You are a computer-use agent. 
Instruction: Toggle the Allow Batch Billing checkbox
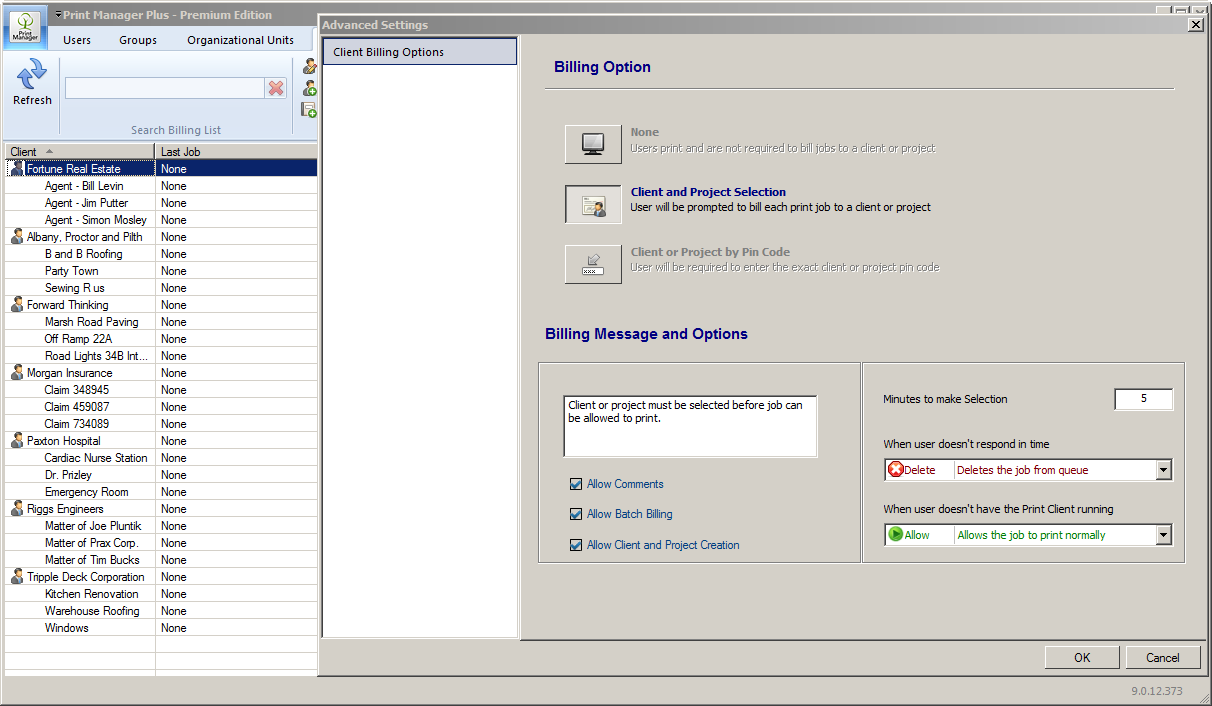(x=576, y=514)
